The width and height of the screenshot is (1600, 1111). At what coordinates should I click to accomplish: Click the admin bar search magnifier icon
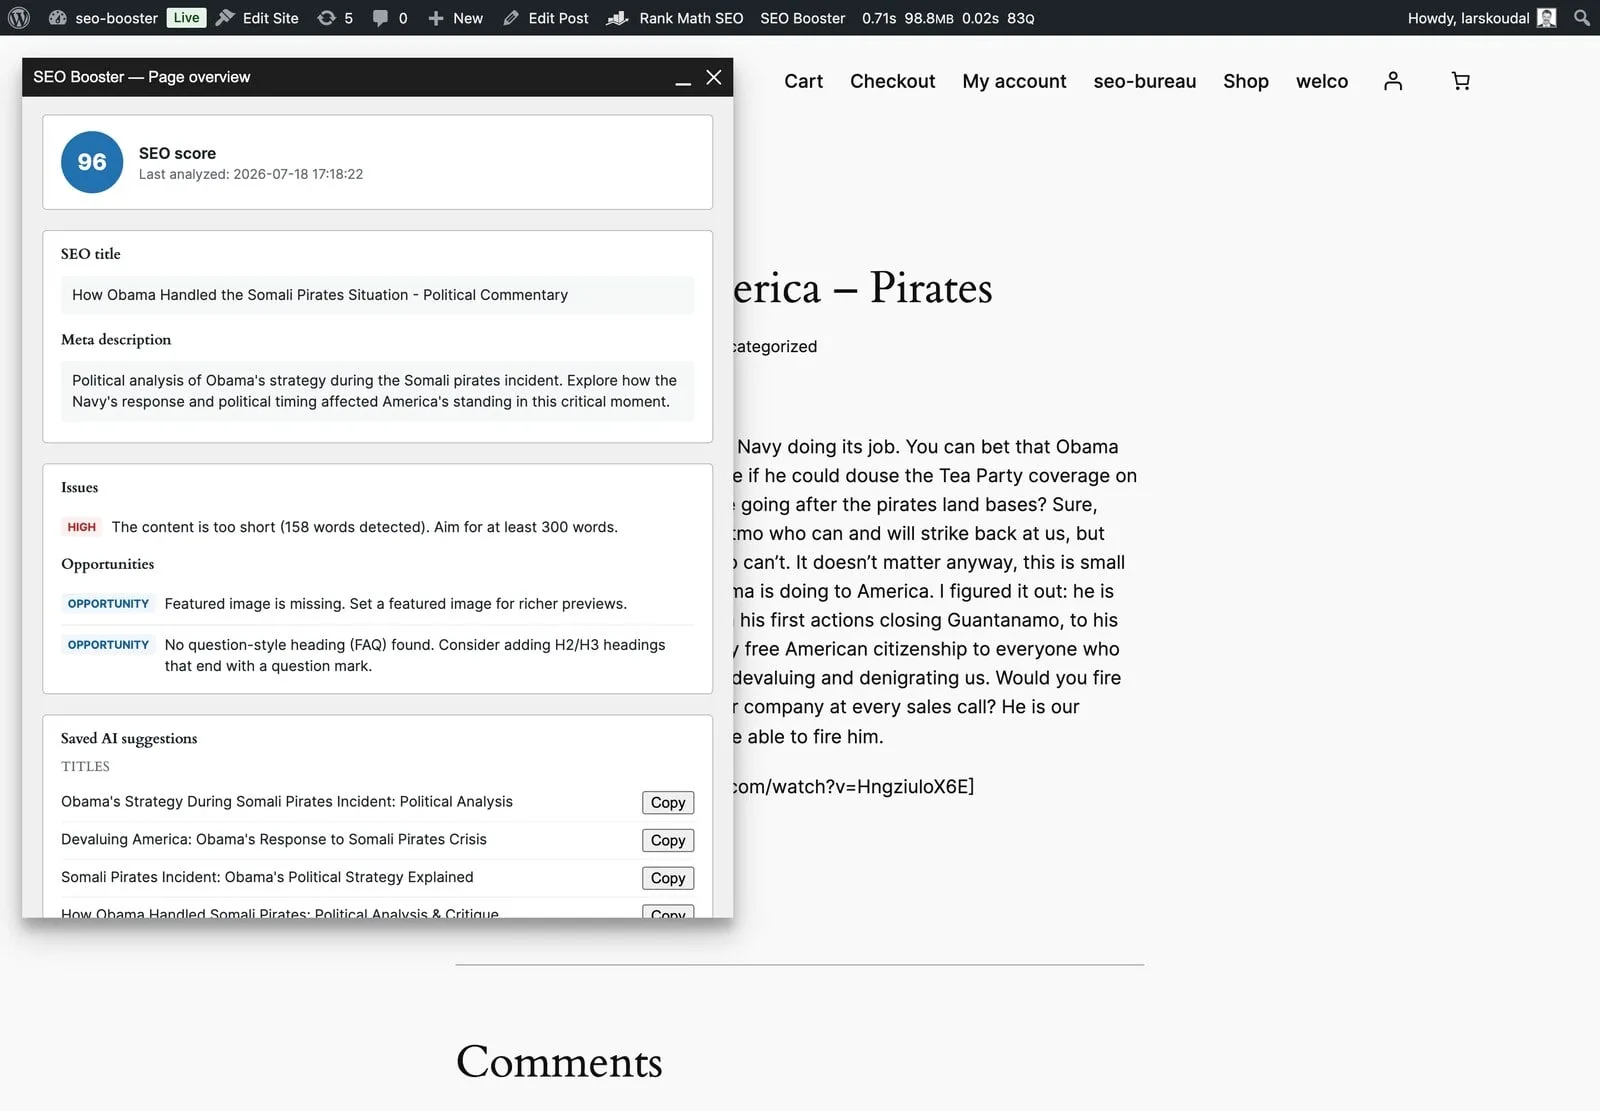(x=1581, y=18)
